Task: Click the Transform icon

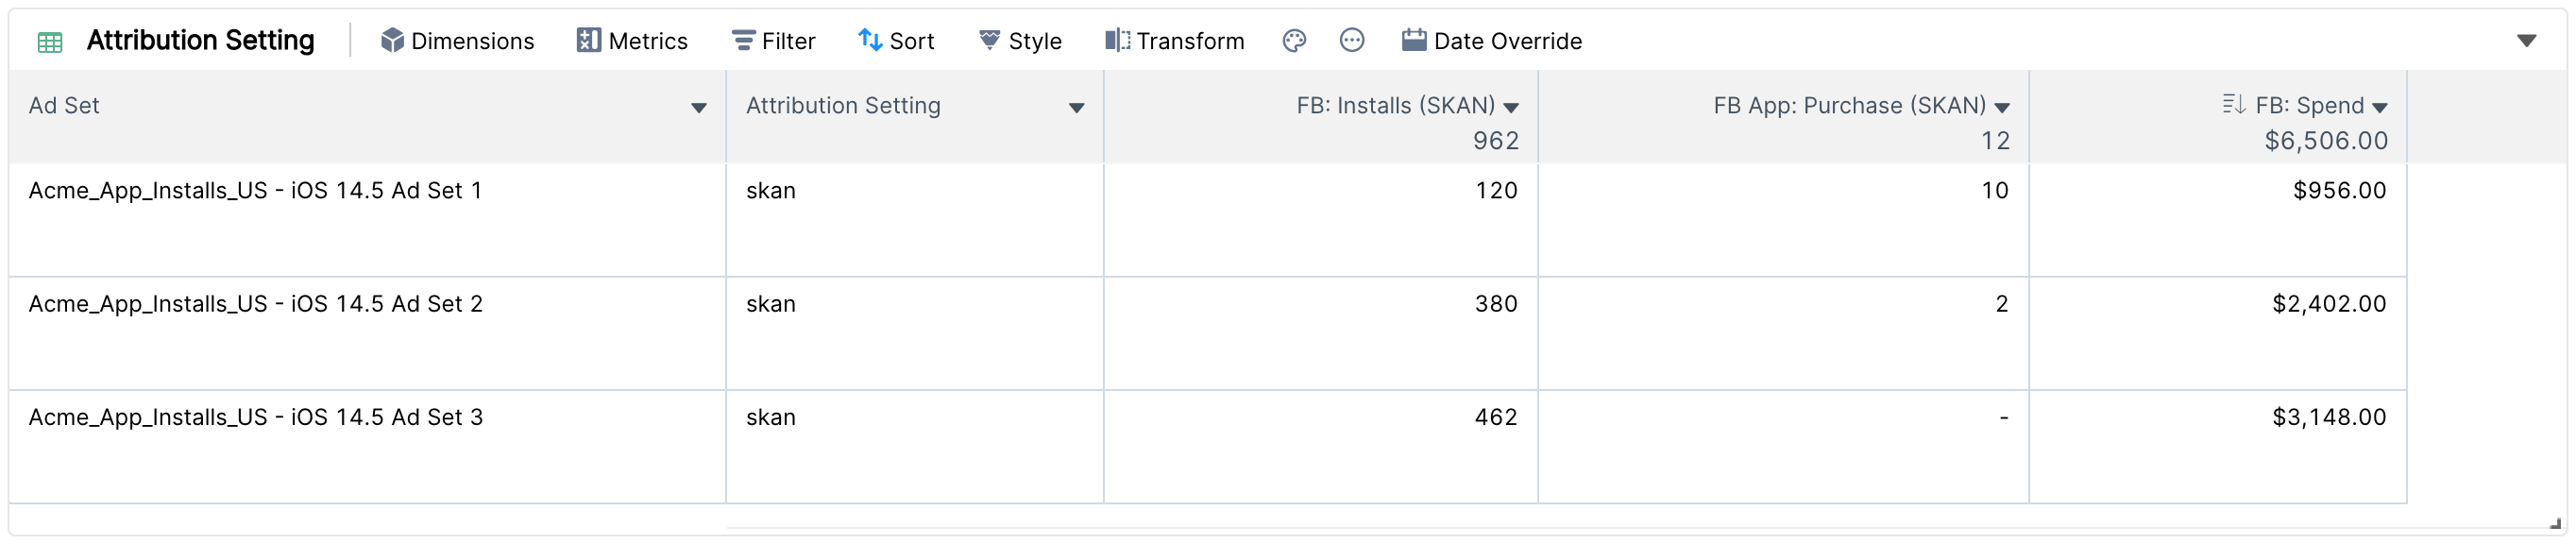Action: (x=1117, y=40)
